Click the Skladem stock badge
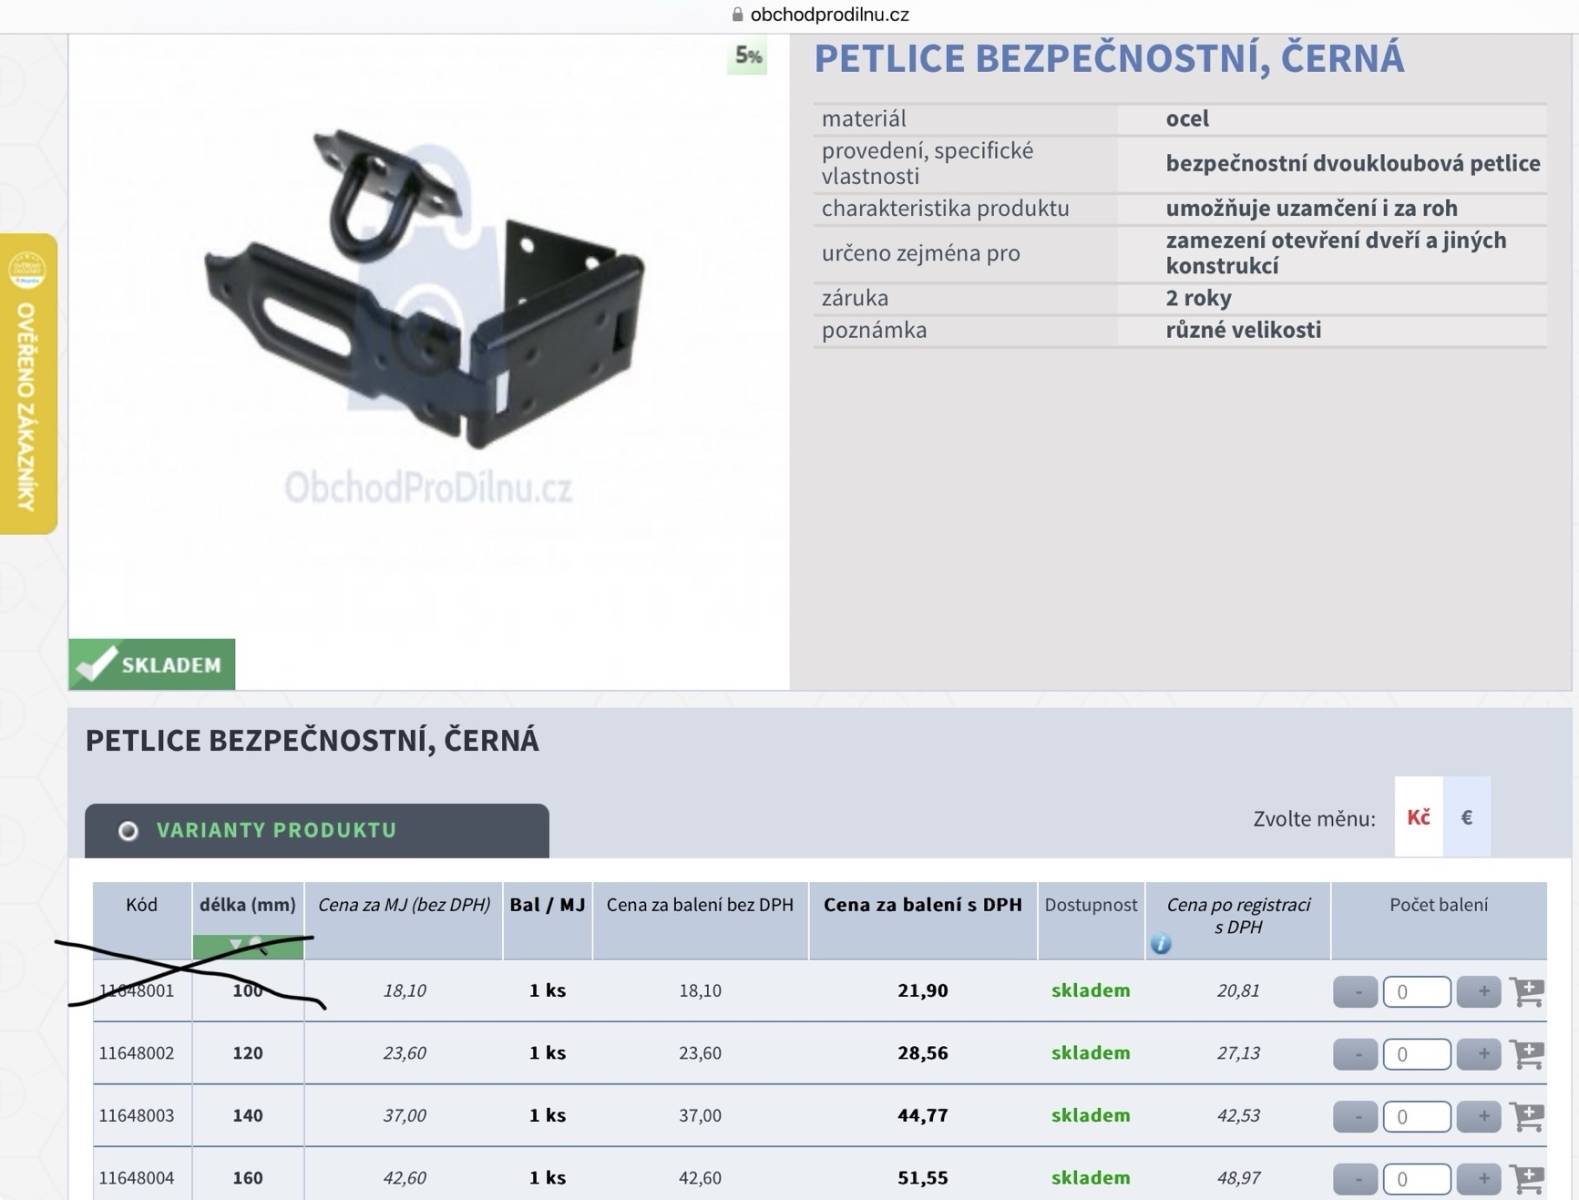 pyautogui.click(x=152, y=664)
